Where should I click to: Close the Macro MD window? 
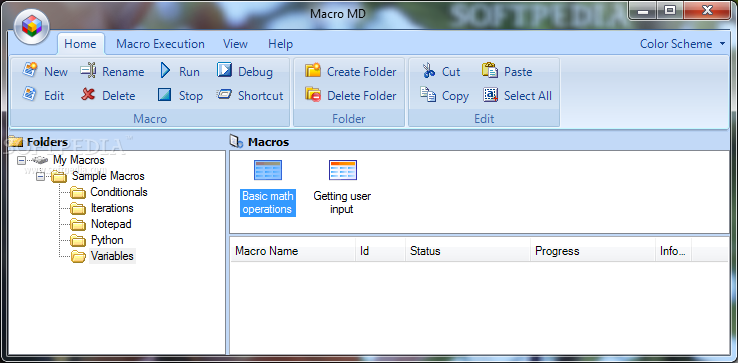pyautogui.click(x=706, y=9)
